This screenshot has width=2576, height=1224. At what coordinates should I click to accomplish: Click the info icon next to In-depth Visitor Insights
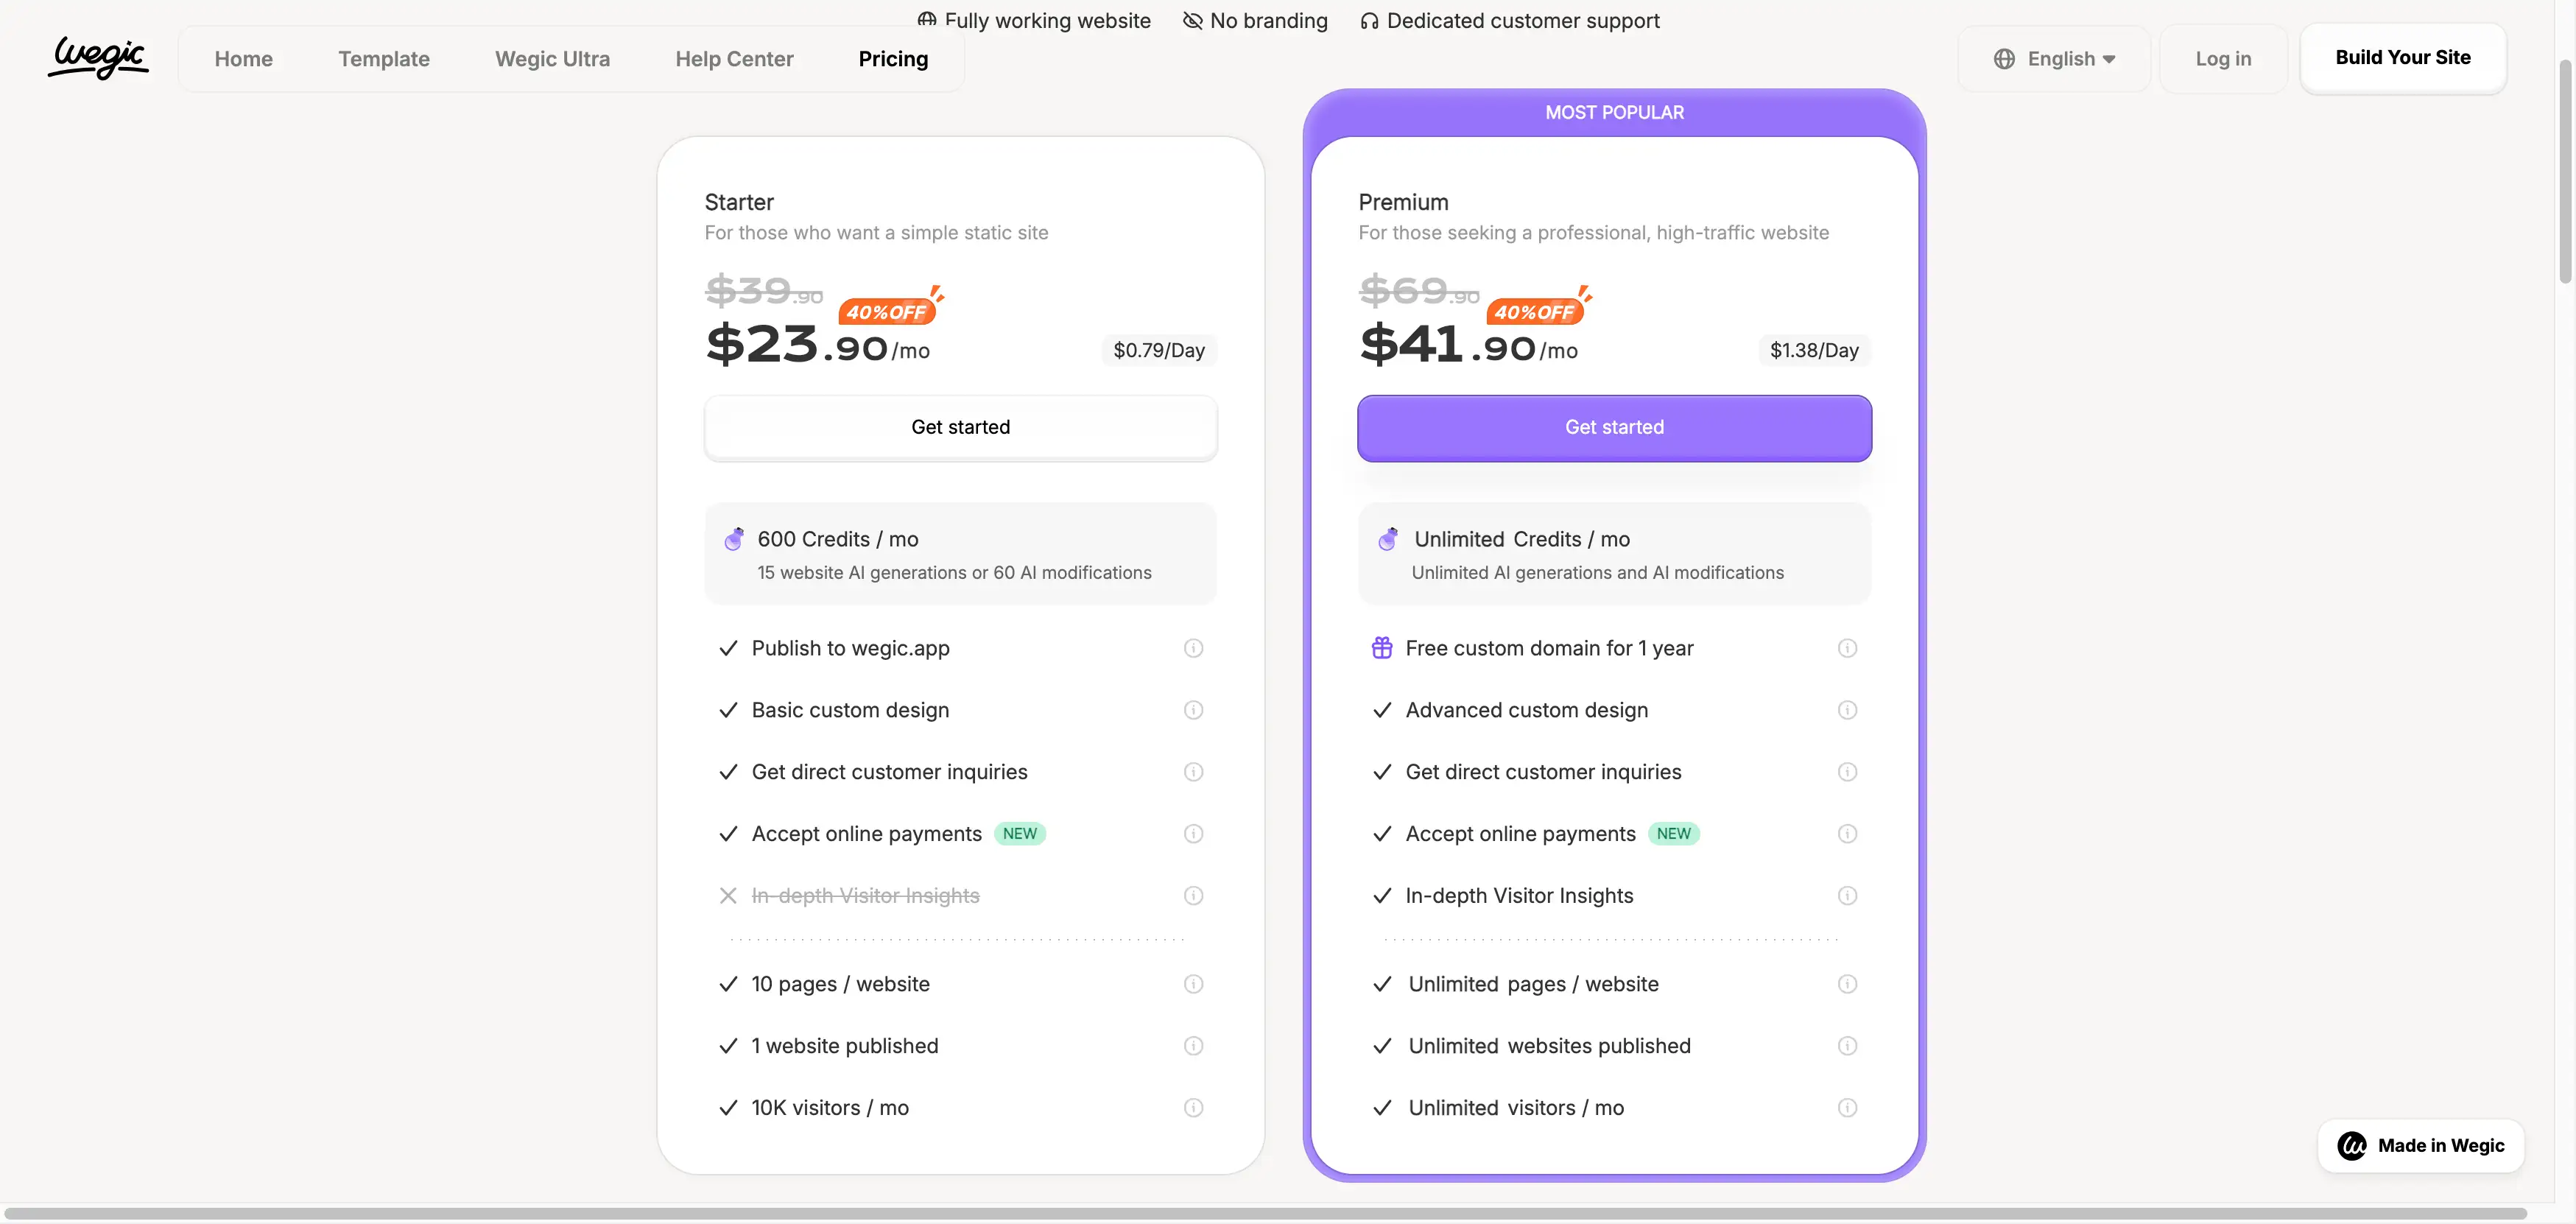point(1193,895)
